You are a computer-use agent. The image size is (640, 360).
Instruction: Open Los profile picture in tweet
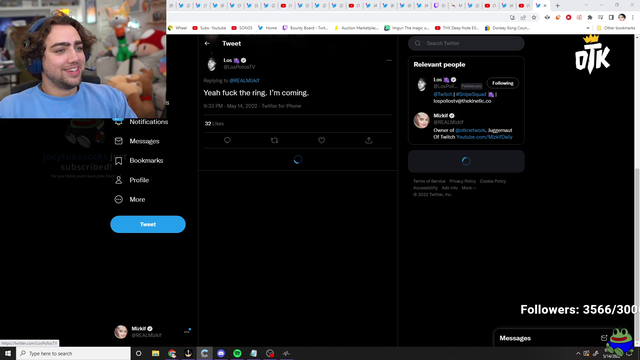click(x=212, y=64)
